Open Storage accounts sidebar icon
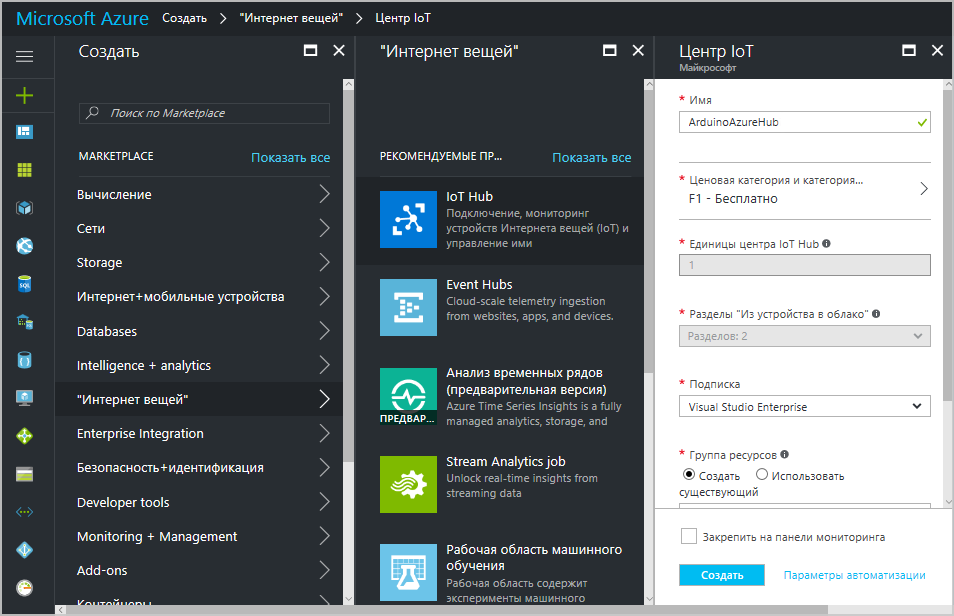Screen dimensions: 954x616 pyautogui.click(x=24, y=474)
